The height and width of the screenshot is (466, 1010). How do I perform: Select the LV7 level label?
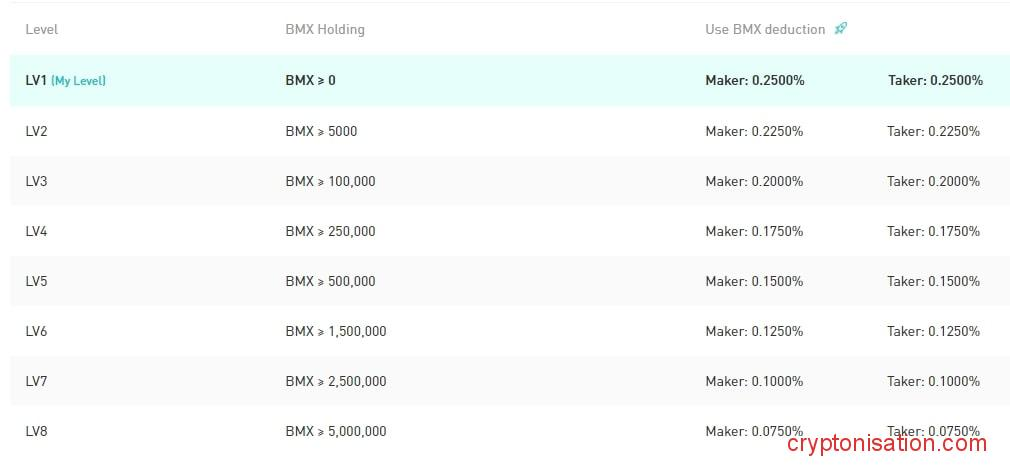[36, 381]
